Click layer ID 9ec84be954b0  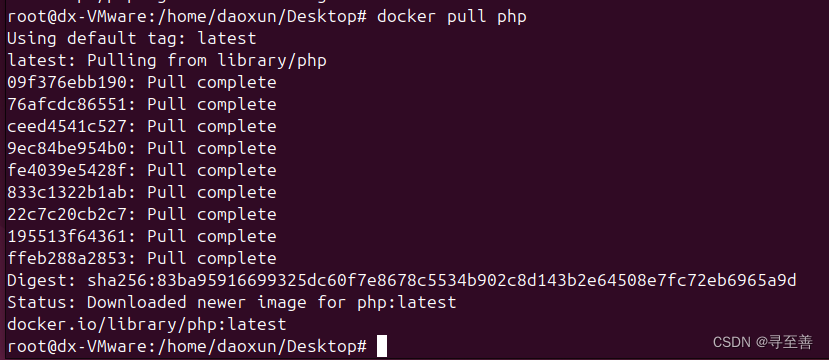(67, 149)
